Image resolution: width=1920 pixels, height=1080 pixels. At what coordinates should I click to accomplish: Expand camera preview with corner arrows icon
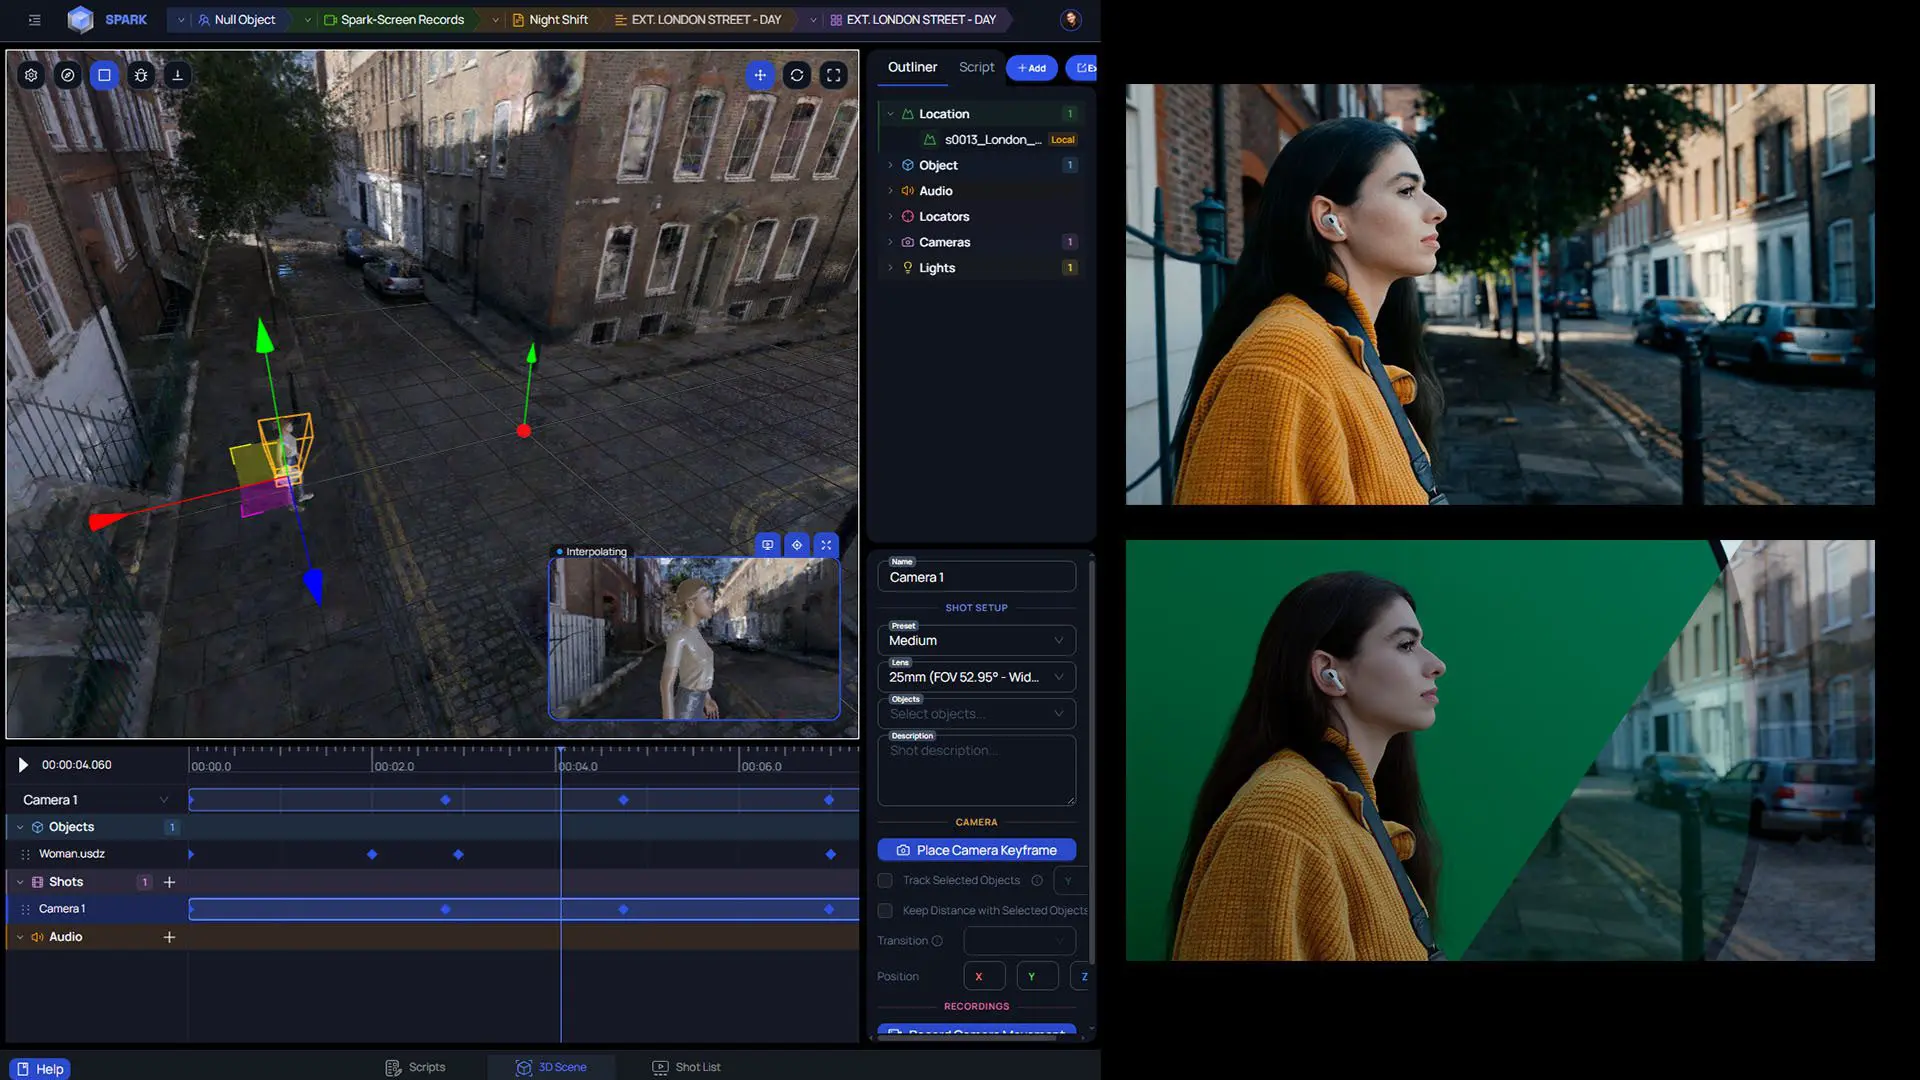point(826,545)
